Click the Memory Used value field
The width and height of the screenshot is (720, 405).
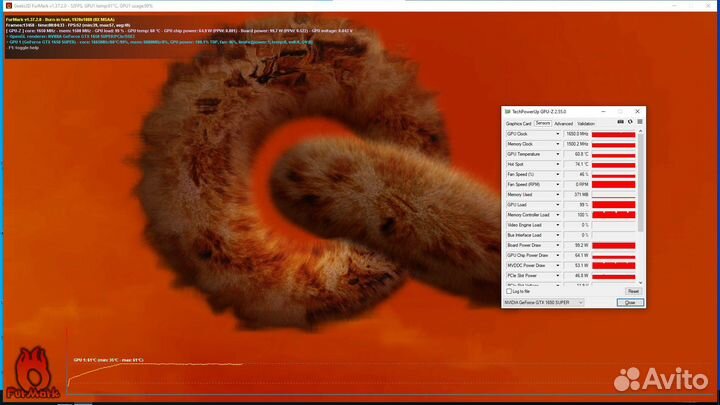click(577, 194)
